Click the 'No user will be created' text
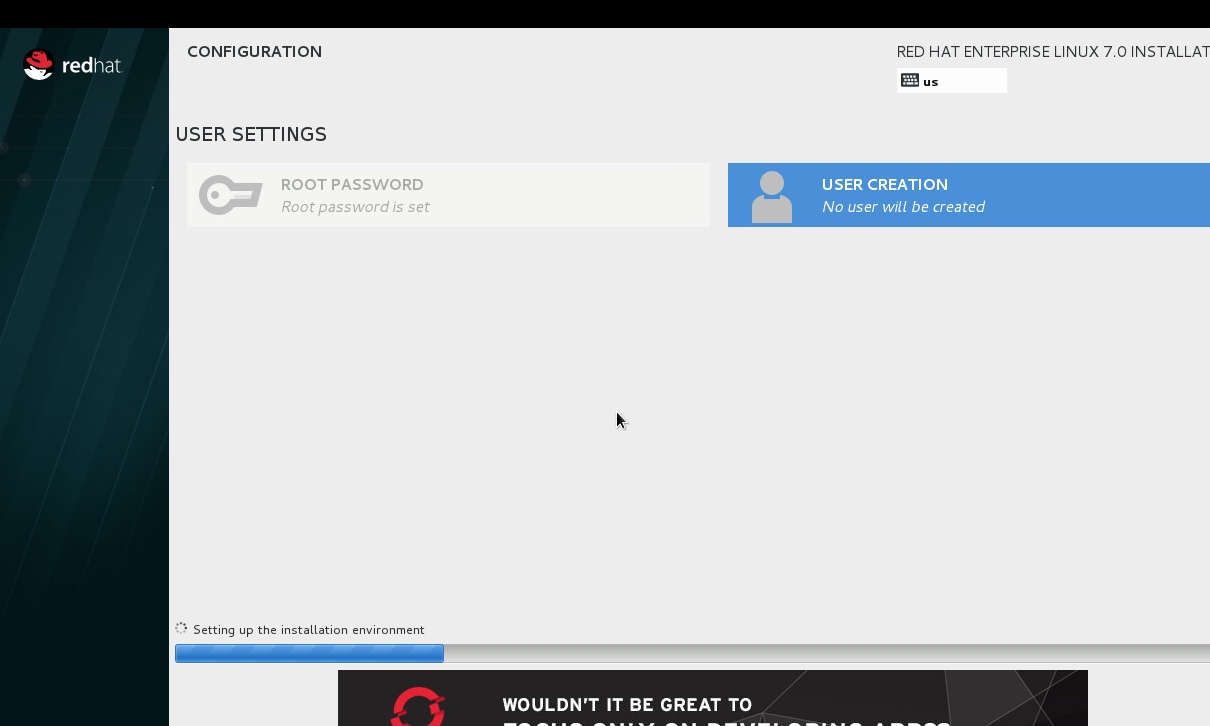This screenshot has width=1210, height=726. (x=903, y=207)
